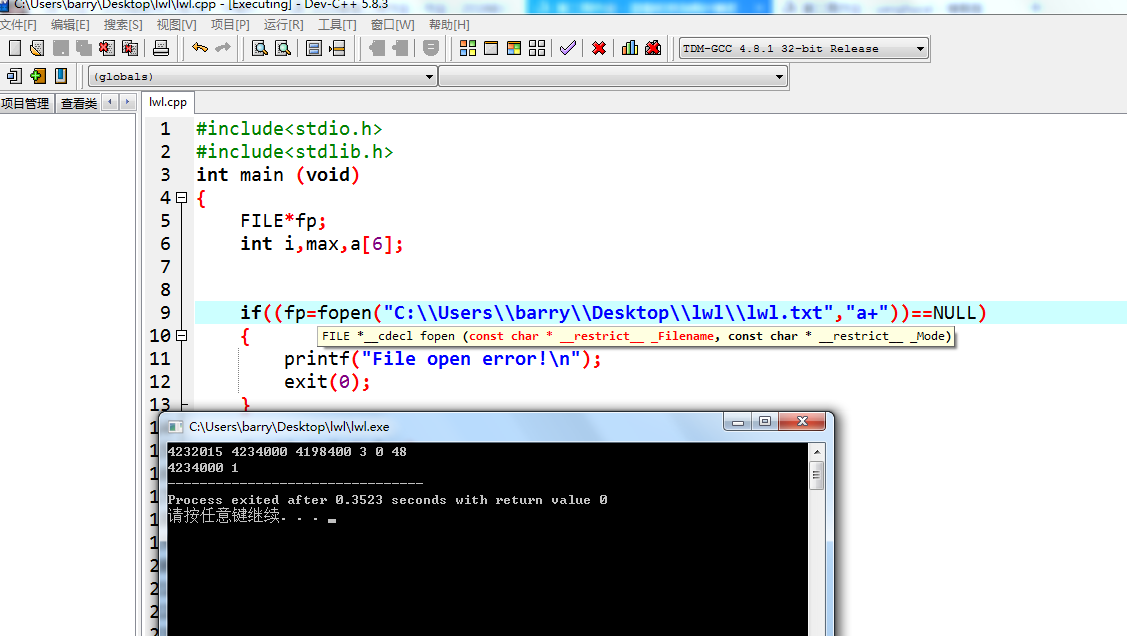Click the Profile Analysis bar-chart icon
Image resolution: width=1127 pixels, height=636 pixels.
tap(630, 48)
